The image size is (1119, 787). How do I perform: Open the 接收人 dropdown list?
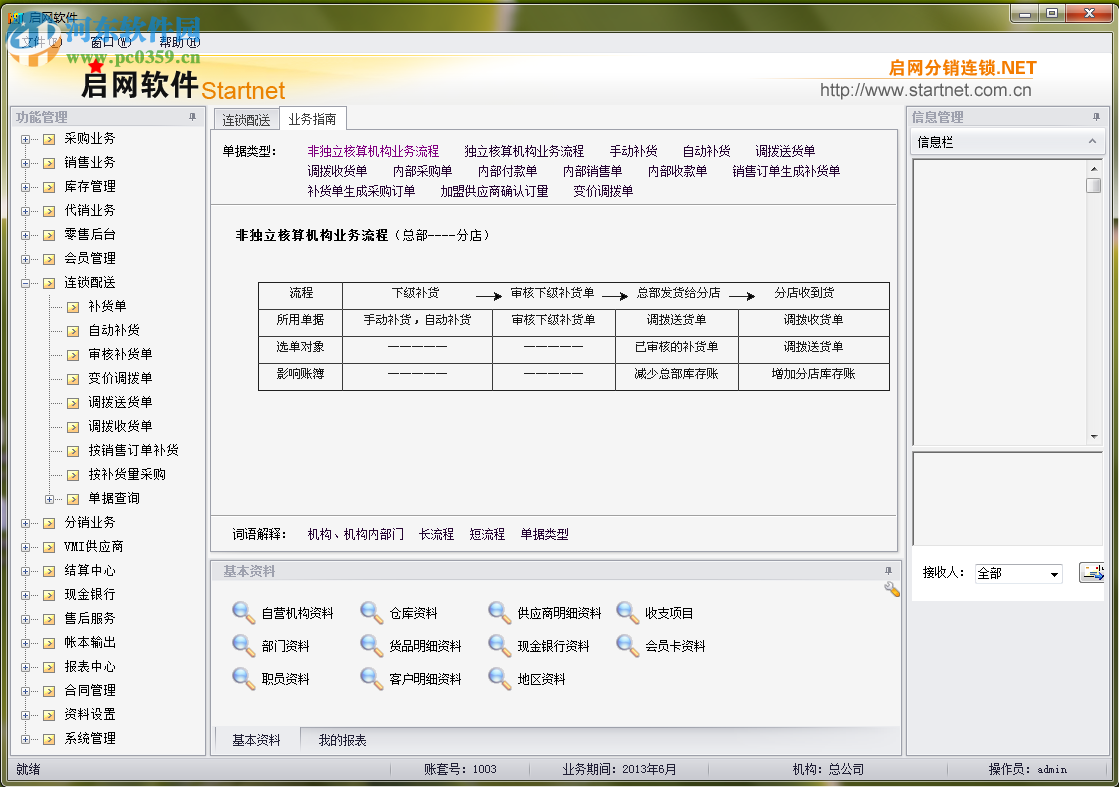[1054, 574]
